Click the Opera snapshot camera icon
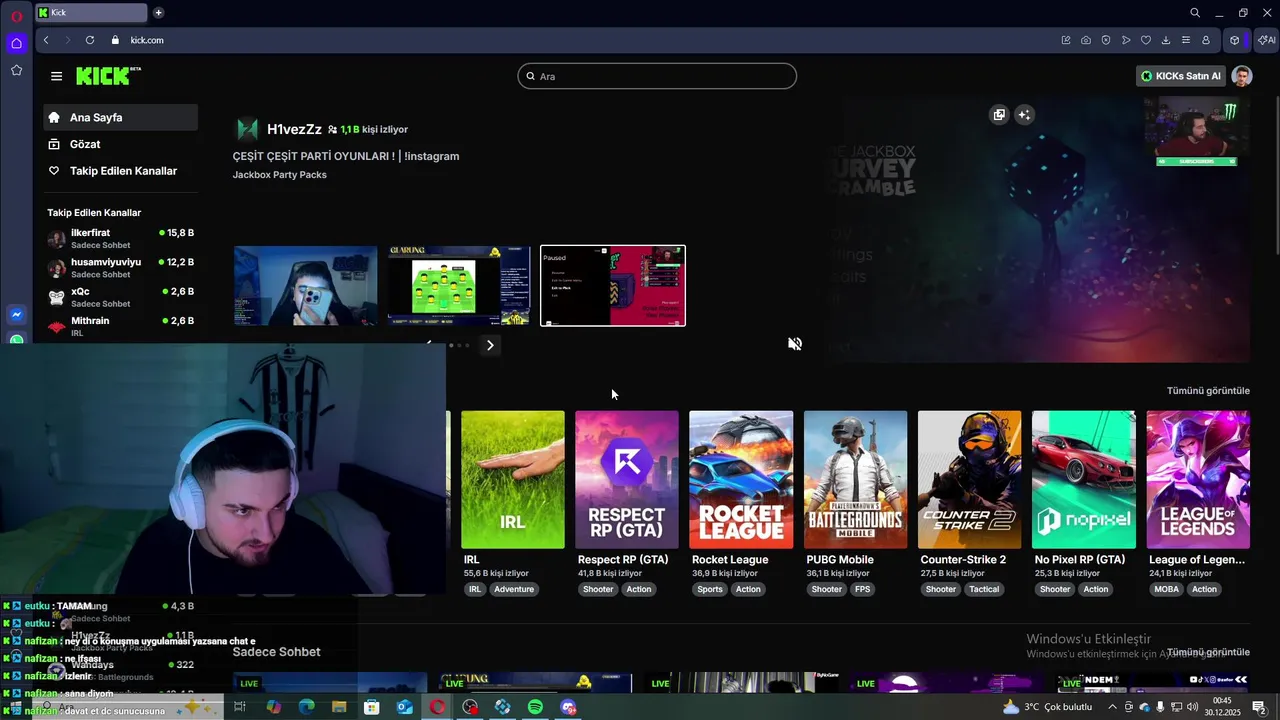Viewport: 1280px width, 720px height. tap(1086, 40)
